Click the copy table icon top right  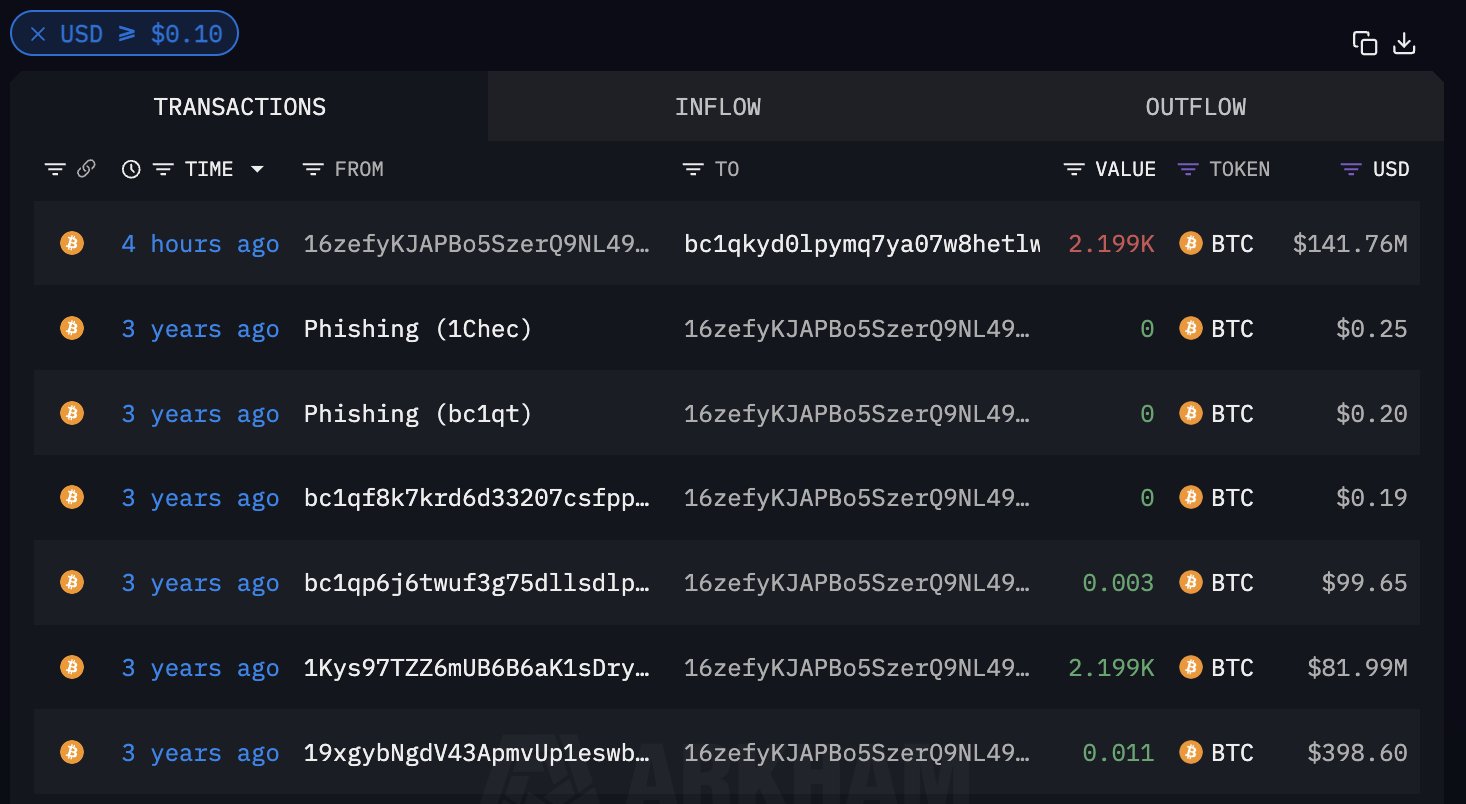[x=1365, y=41]
